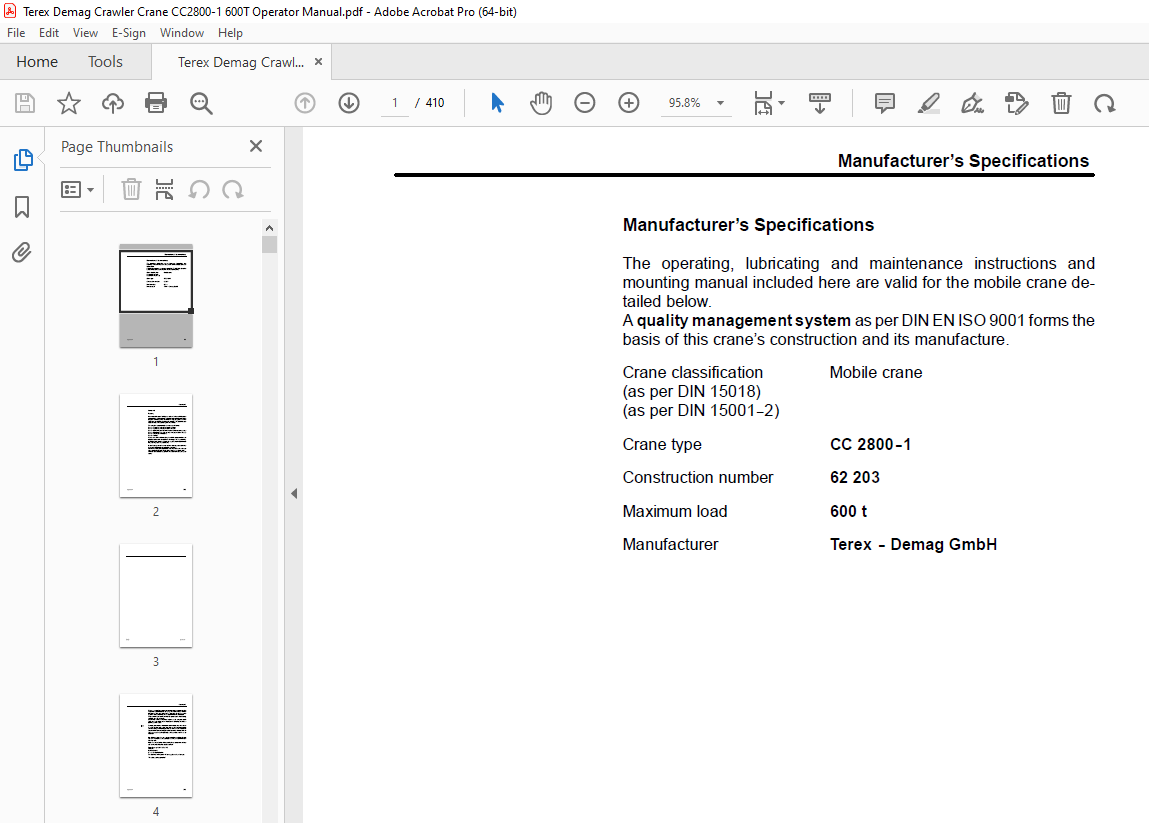Image resolution: width=1149 pixels, height=823 pixels.
Task: Click the 'CC 2800-1' crane type text
Action: click(870, 444)
